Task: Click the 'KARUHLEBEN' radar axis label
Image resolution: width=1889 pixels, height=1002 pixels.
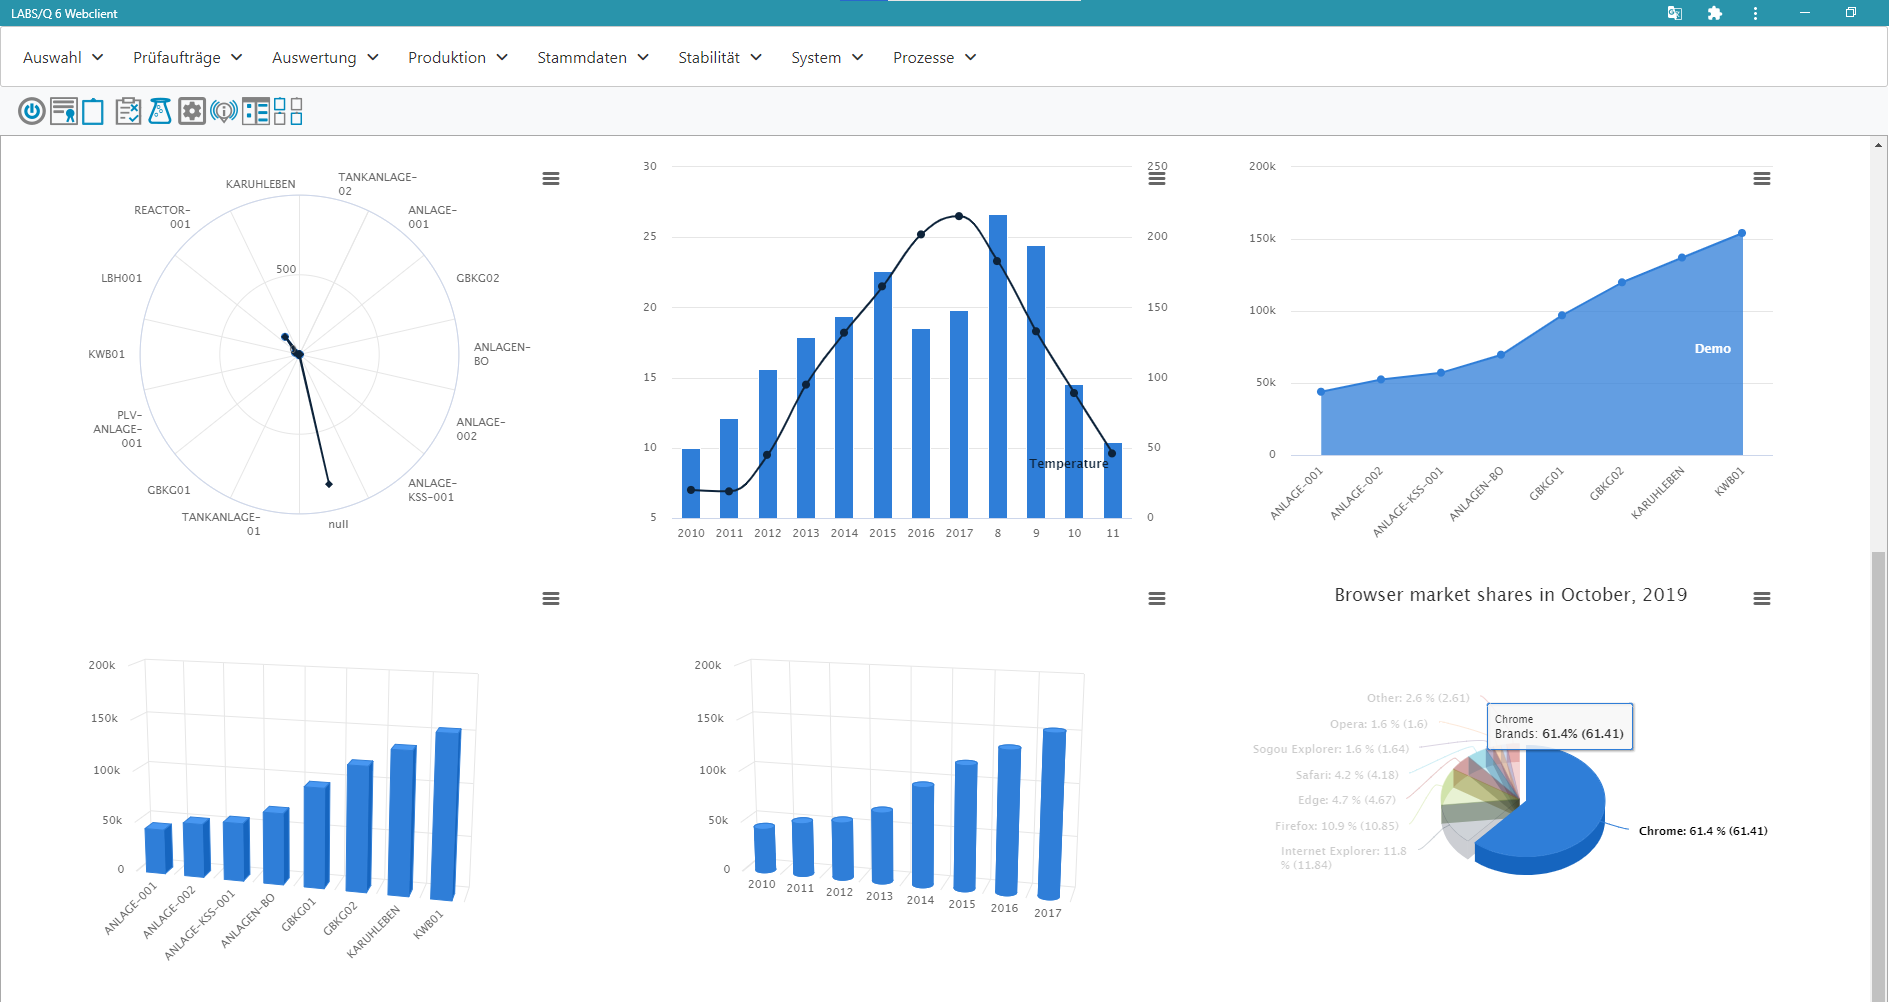Action: 261,184
